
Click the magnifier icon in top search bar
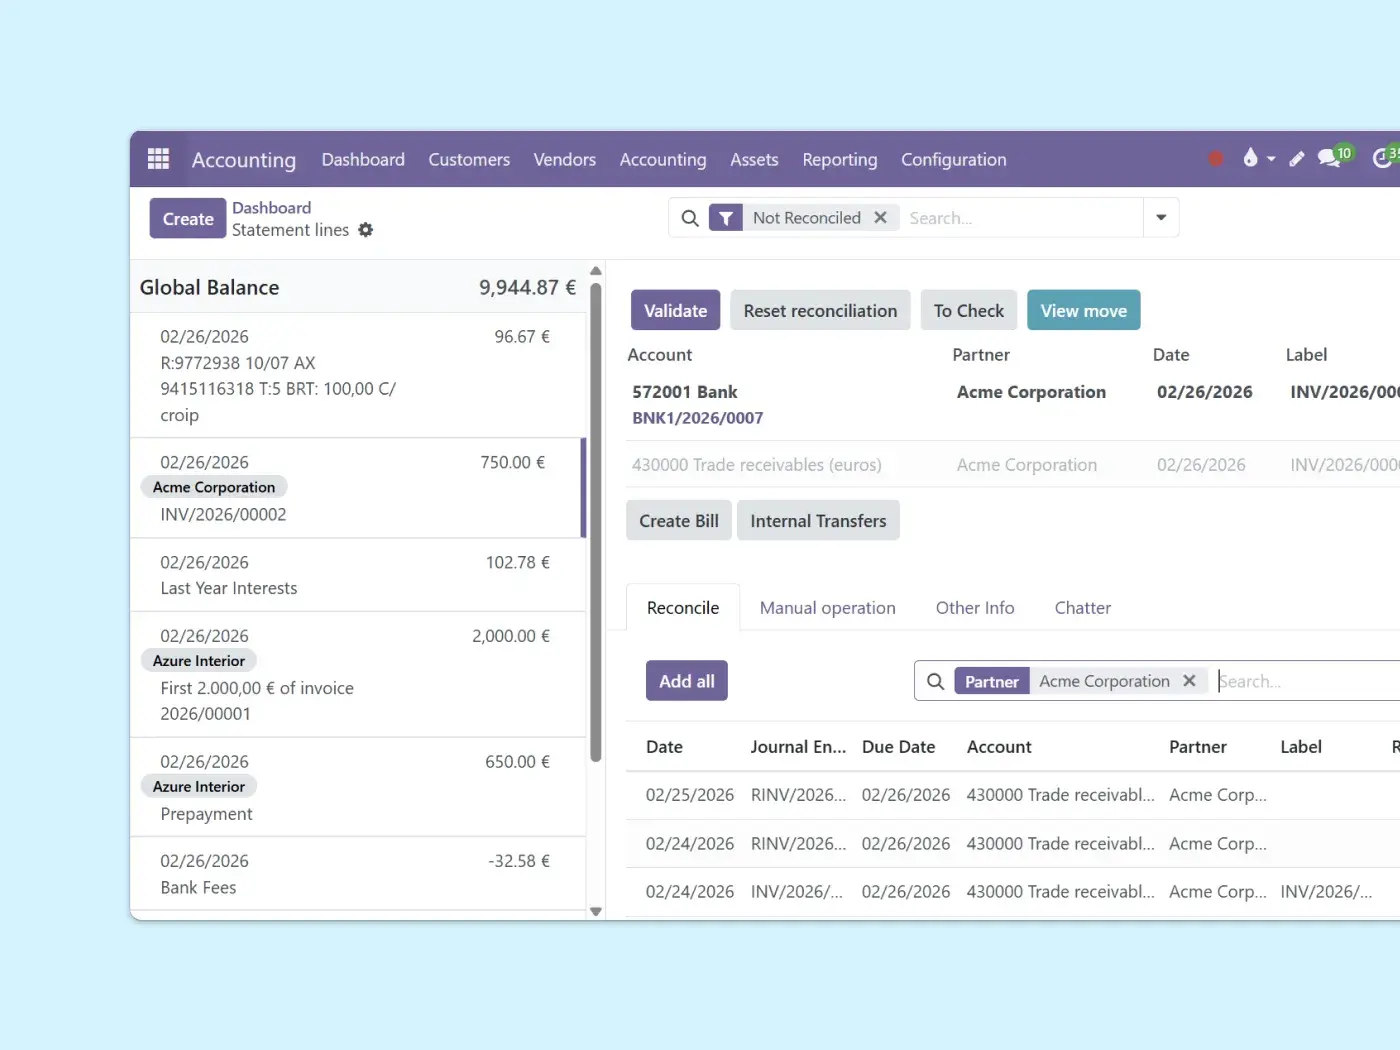pos(690,218)
